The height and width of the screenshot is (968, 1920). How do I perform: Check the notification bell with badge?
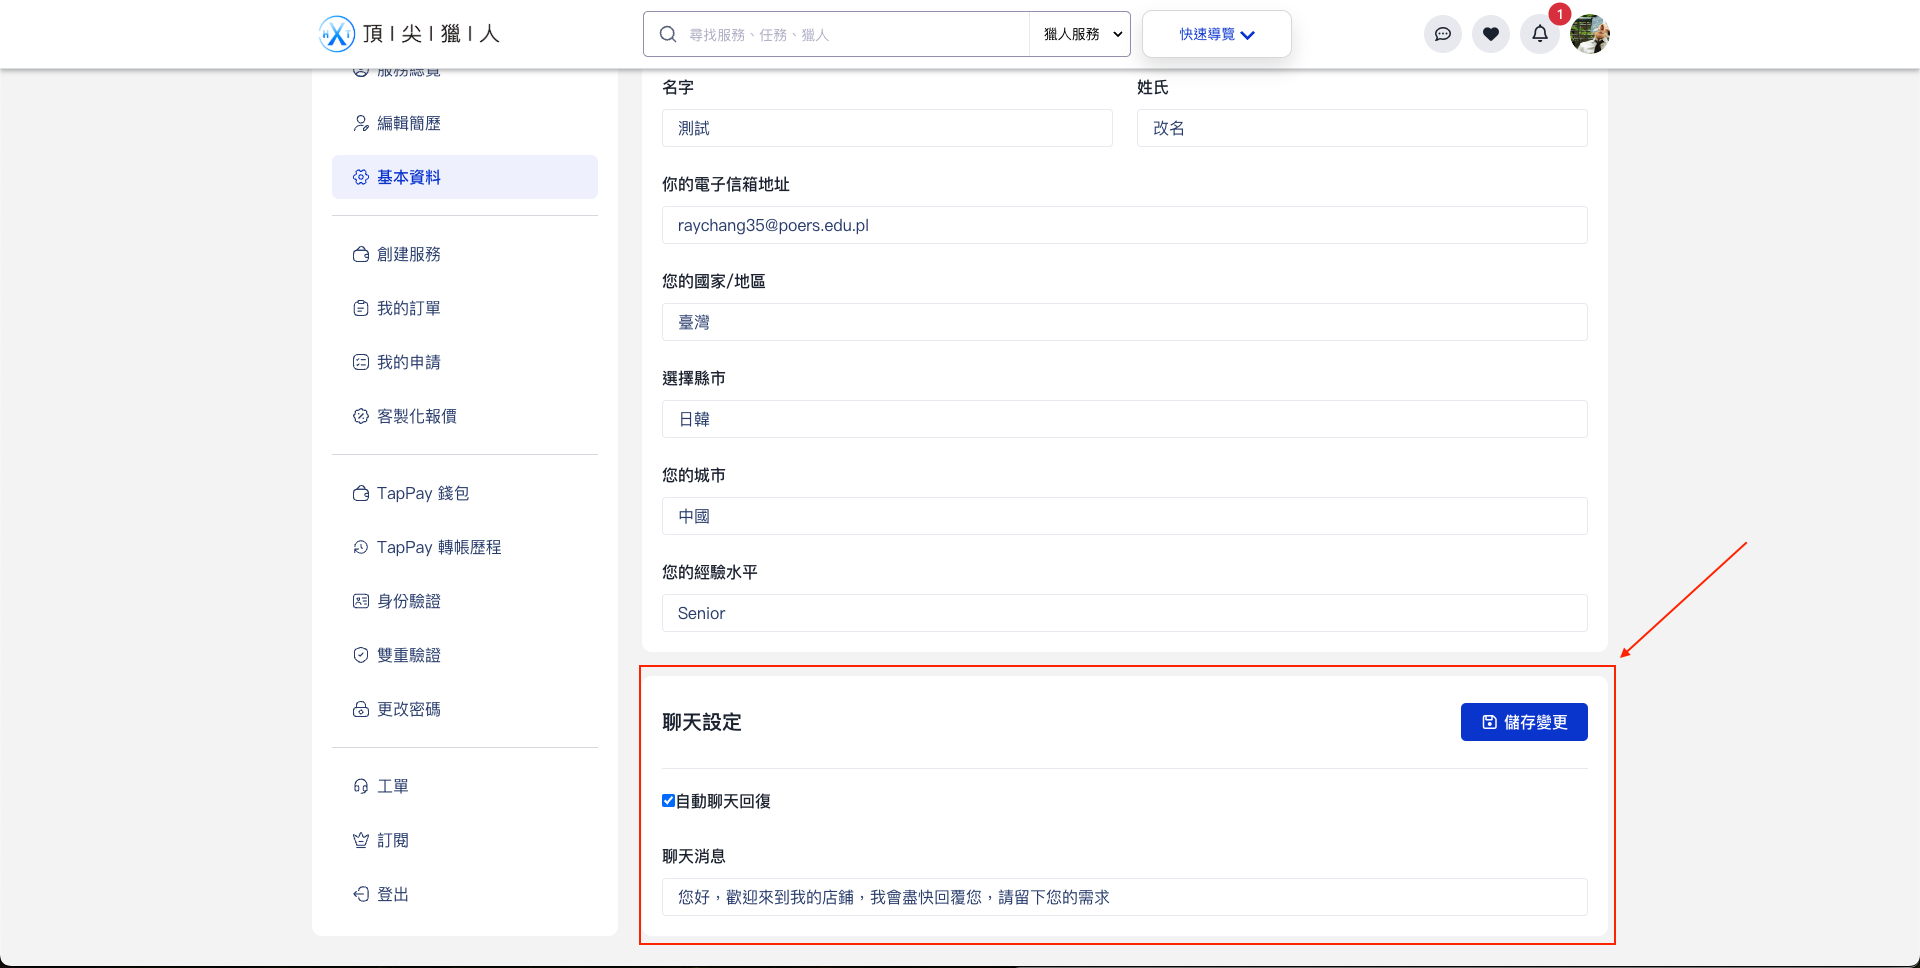click(x=1539, y=33)
